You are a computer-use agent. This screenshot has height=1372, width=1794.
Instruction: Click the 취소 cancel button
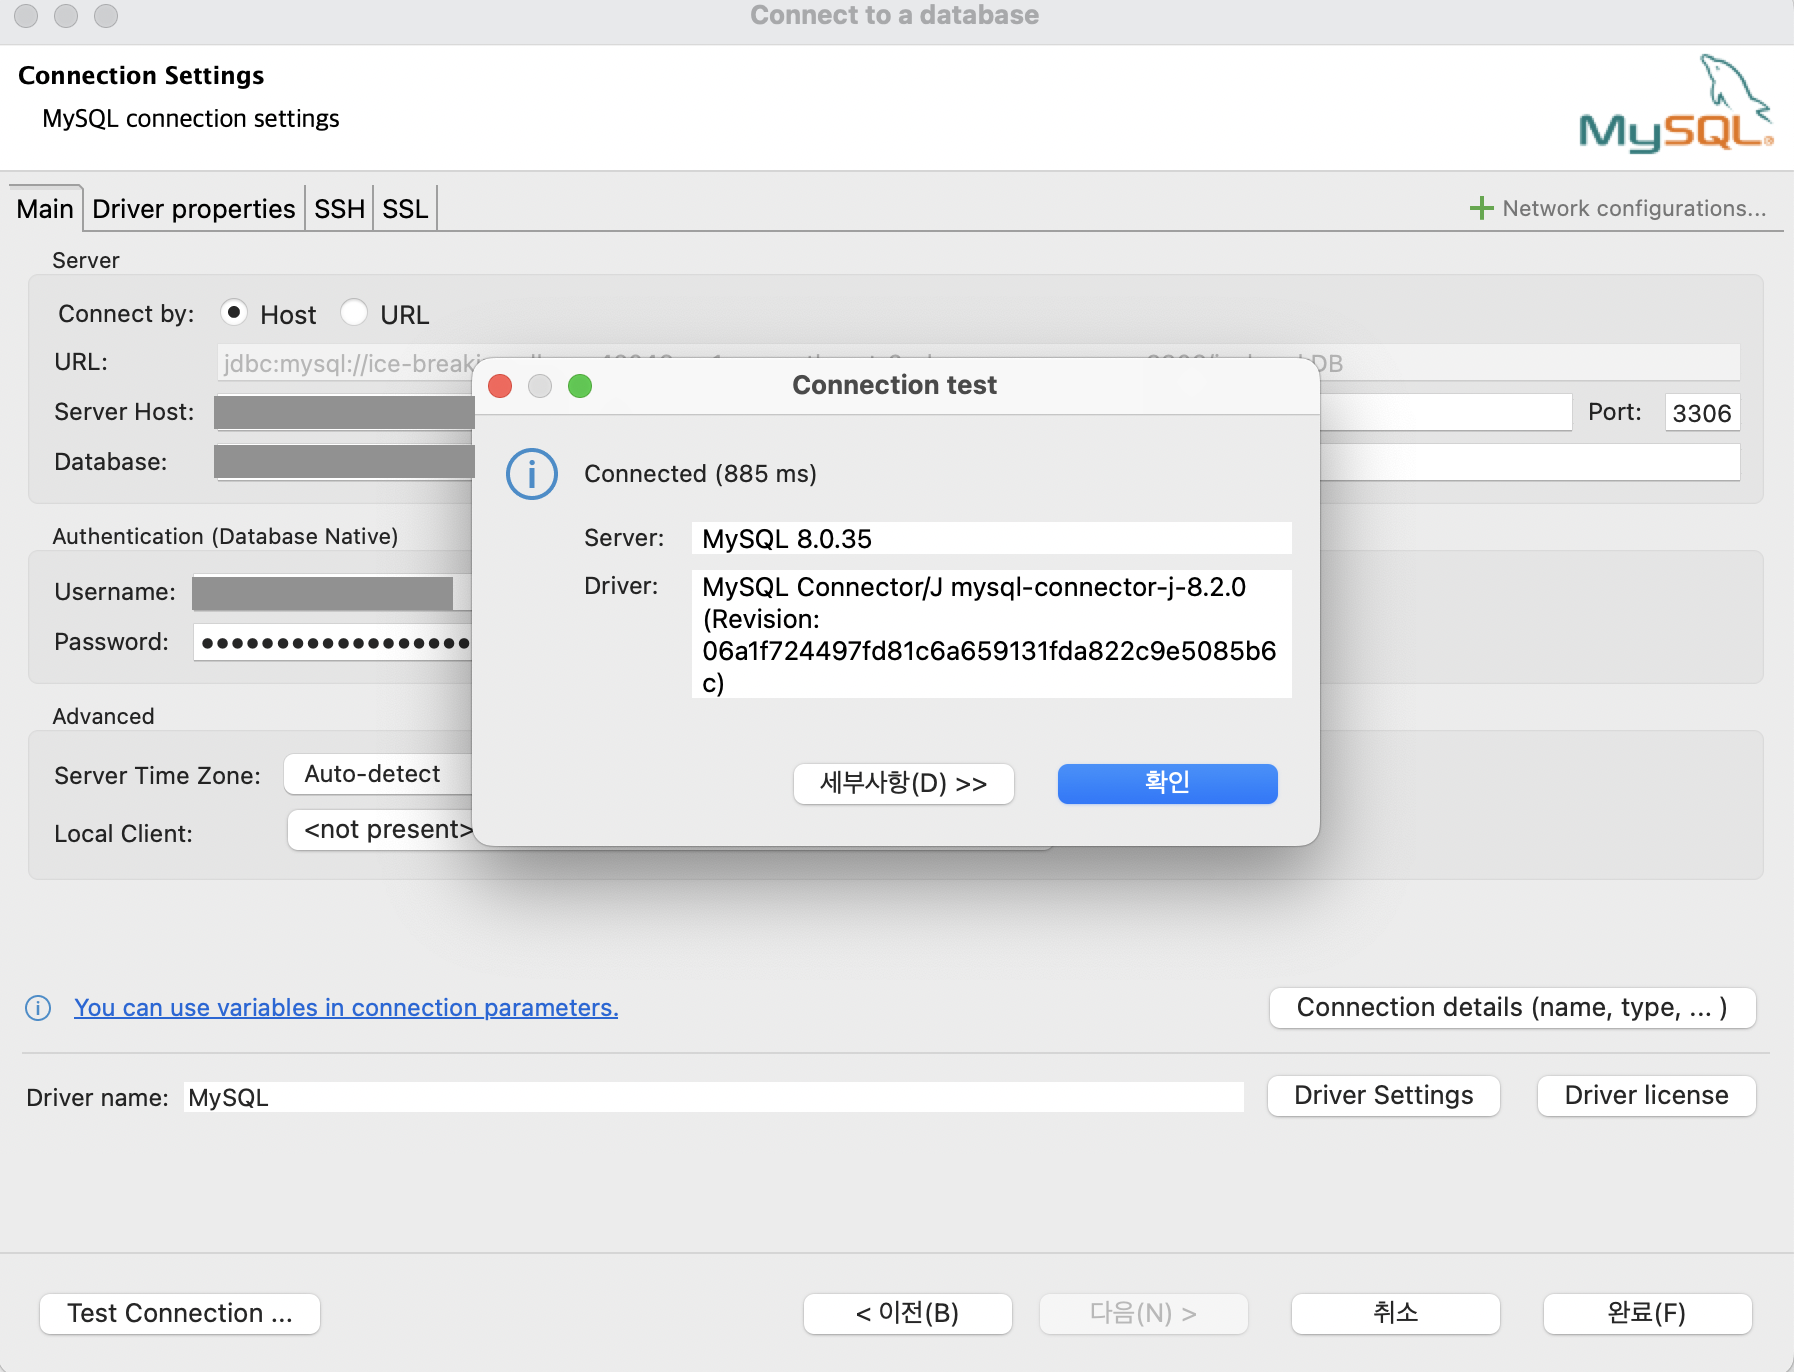1395,1313
